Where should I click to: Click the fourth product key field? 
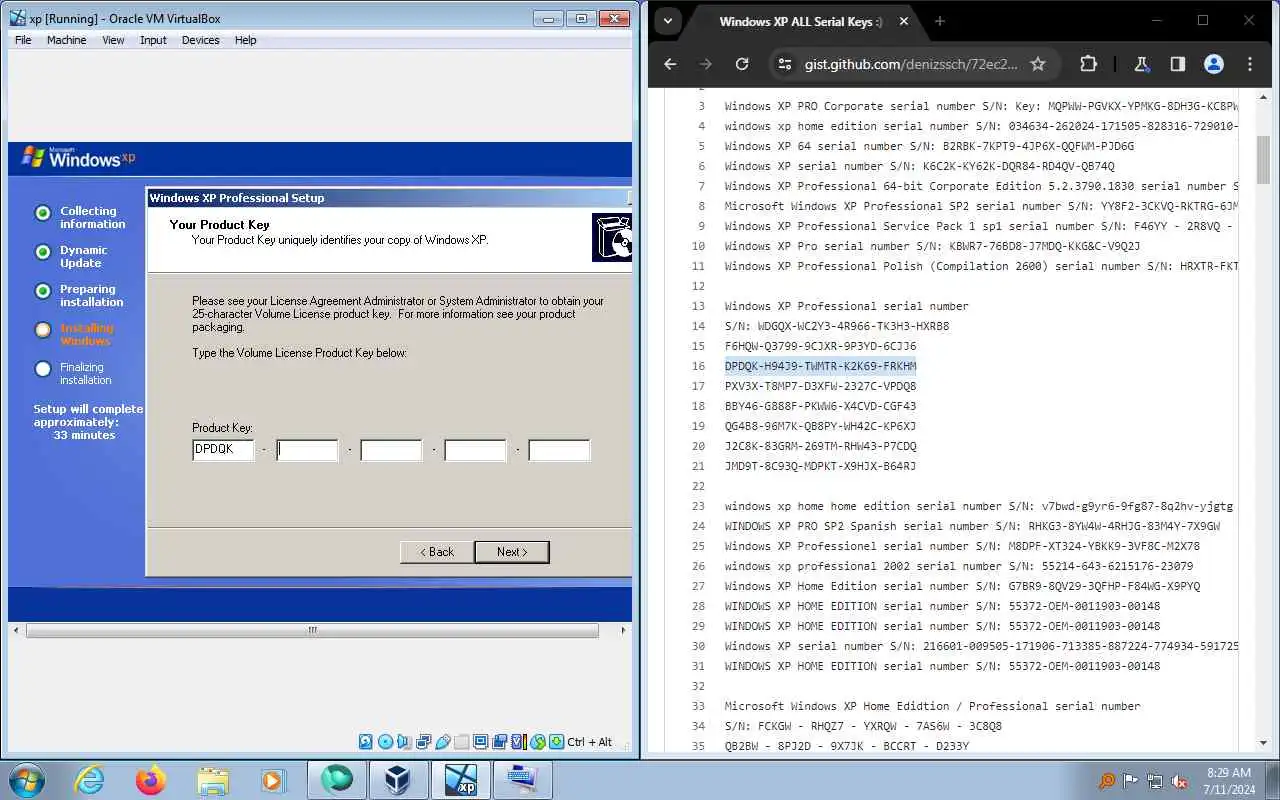point(475,450)
